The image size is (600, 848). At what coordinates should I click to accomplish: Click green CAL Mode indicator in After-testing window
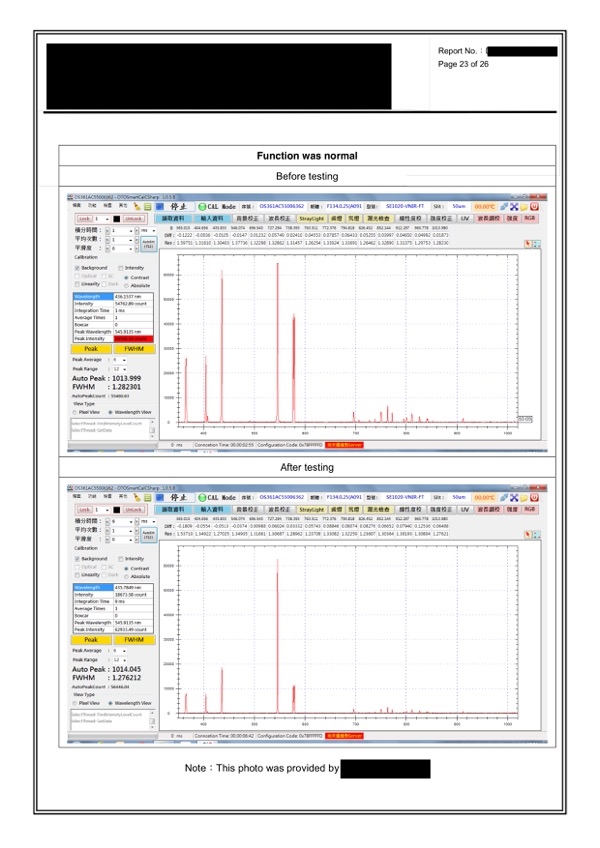point(202,498)
